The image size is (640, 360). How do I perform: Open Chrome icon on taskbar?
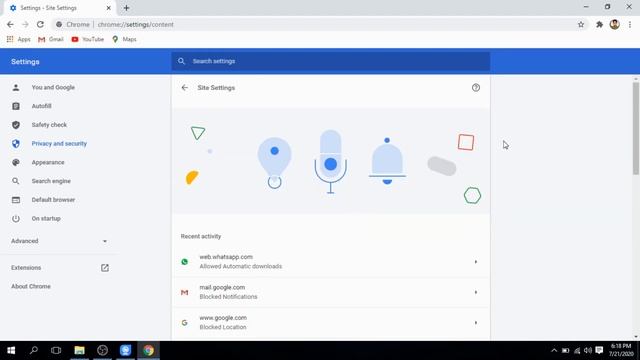(x=148, y=350)
